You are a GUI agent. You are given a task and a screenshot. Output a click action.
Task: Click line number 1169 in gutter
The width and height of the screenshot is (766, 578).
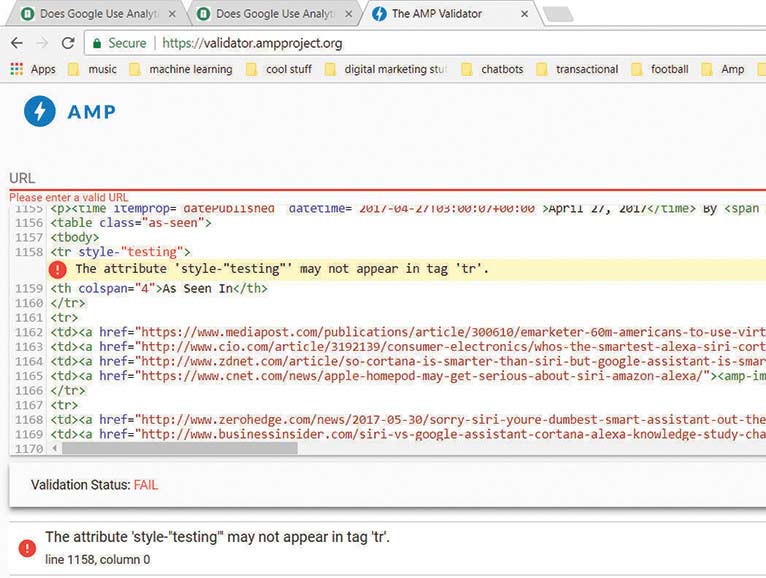[29, 434]
